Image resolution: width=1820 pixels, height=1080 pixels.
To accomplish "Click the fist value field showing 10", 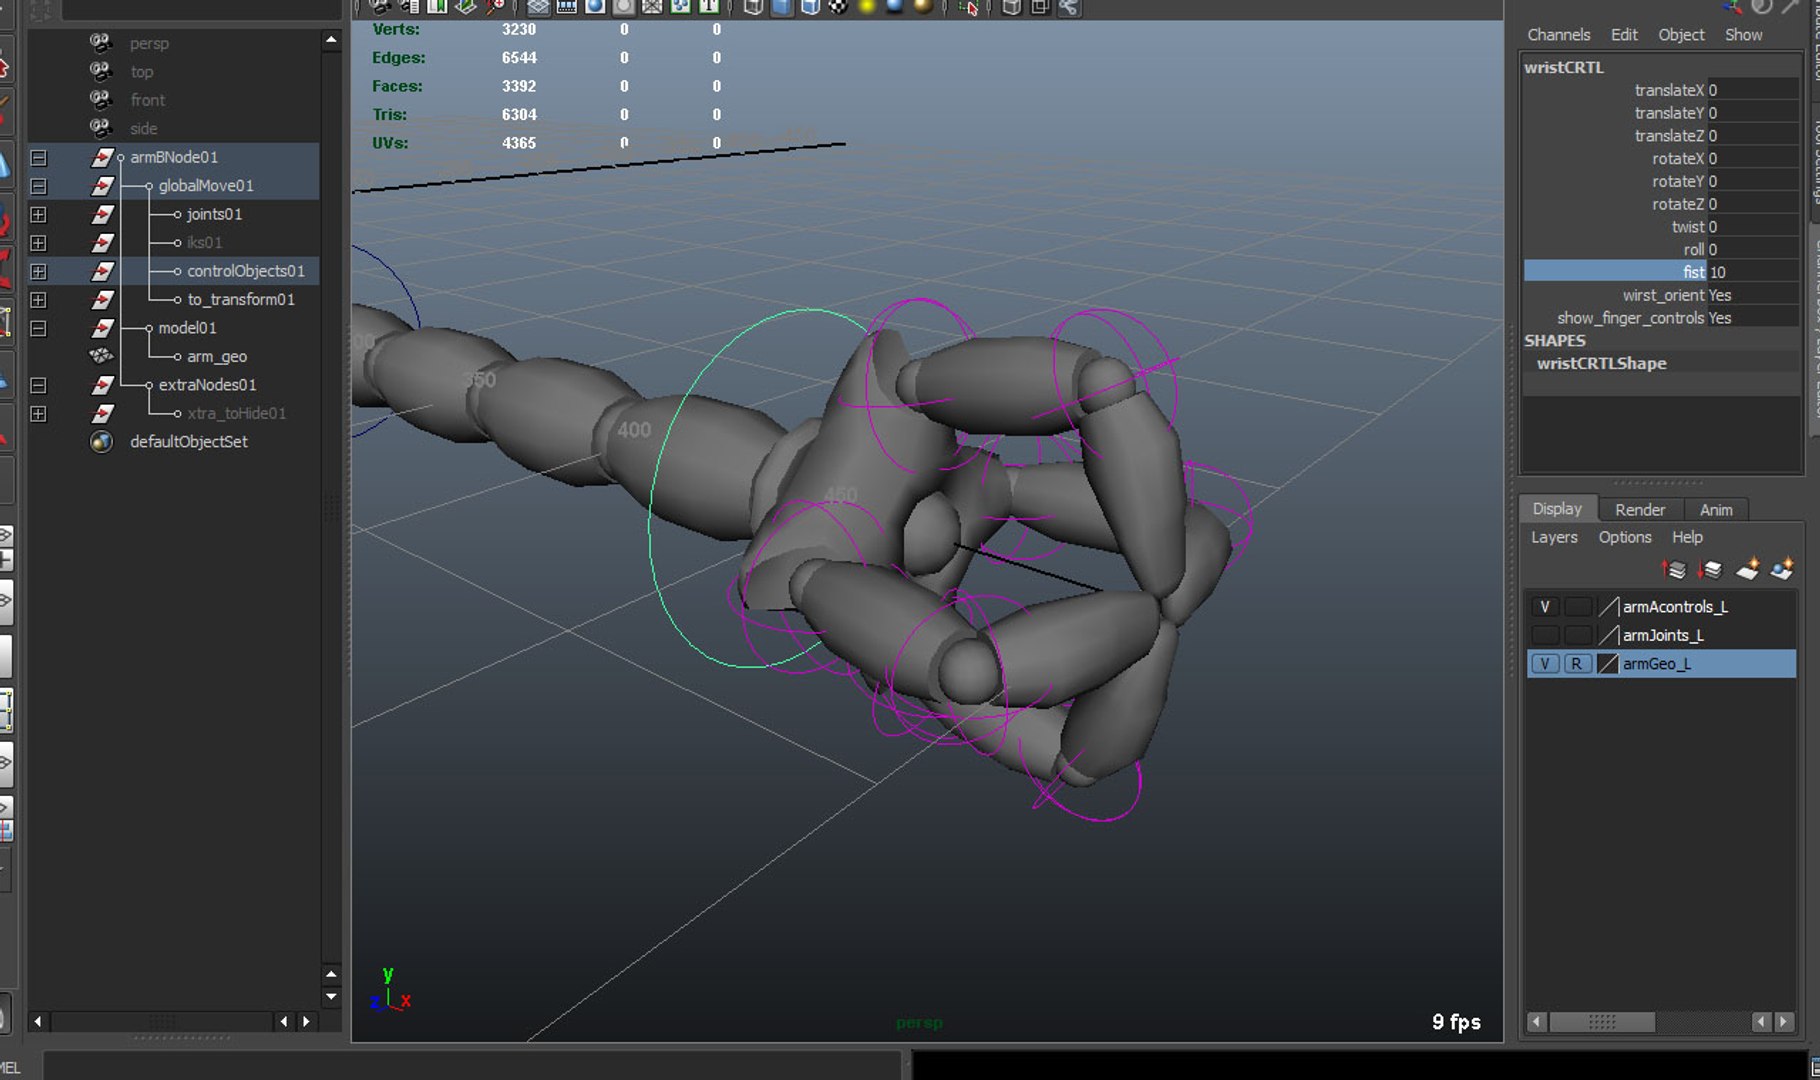I will (1753, 272).
